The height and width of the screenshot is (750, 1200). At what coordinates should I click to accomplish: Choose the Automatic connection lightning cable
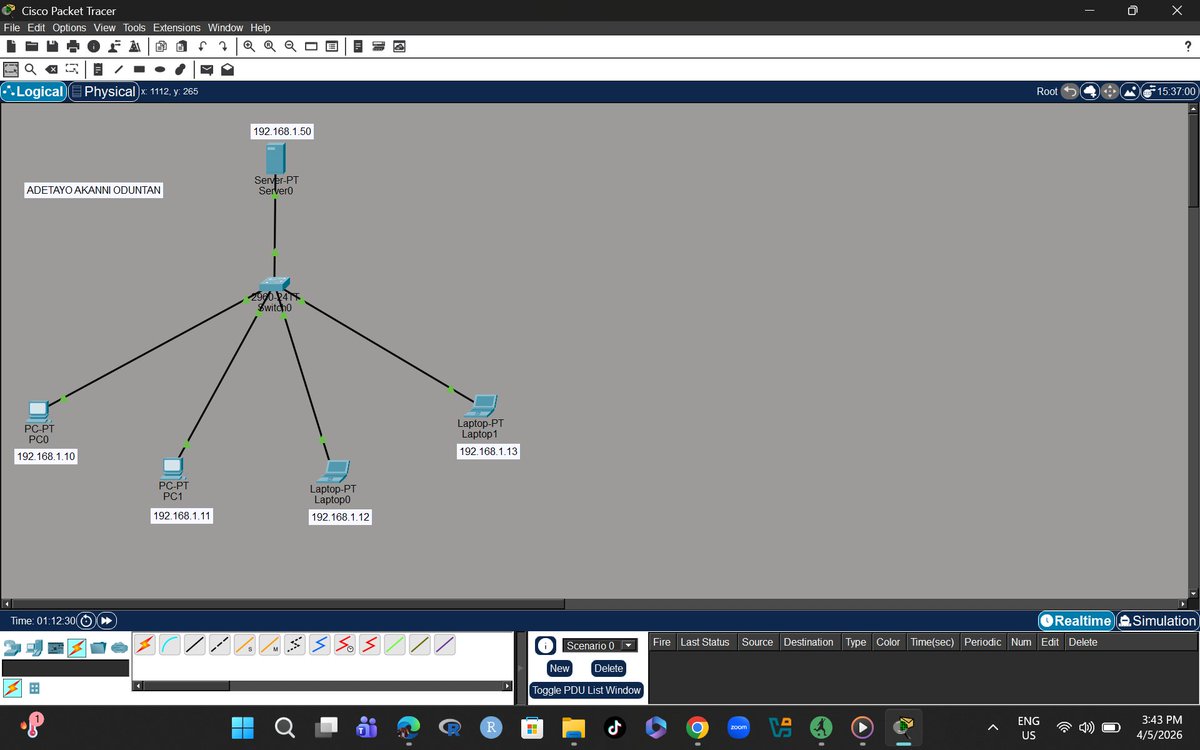(x=145, y=645)
